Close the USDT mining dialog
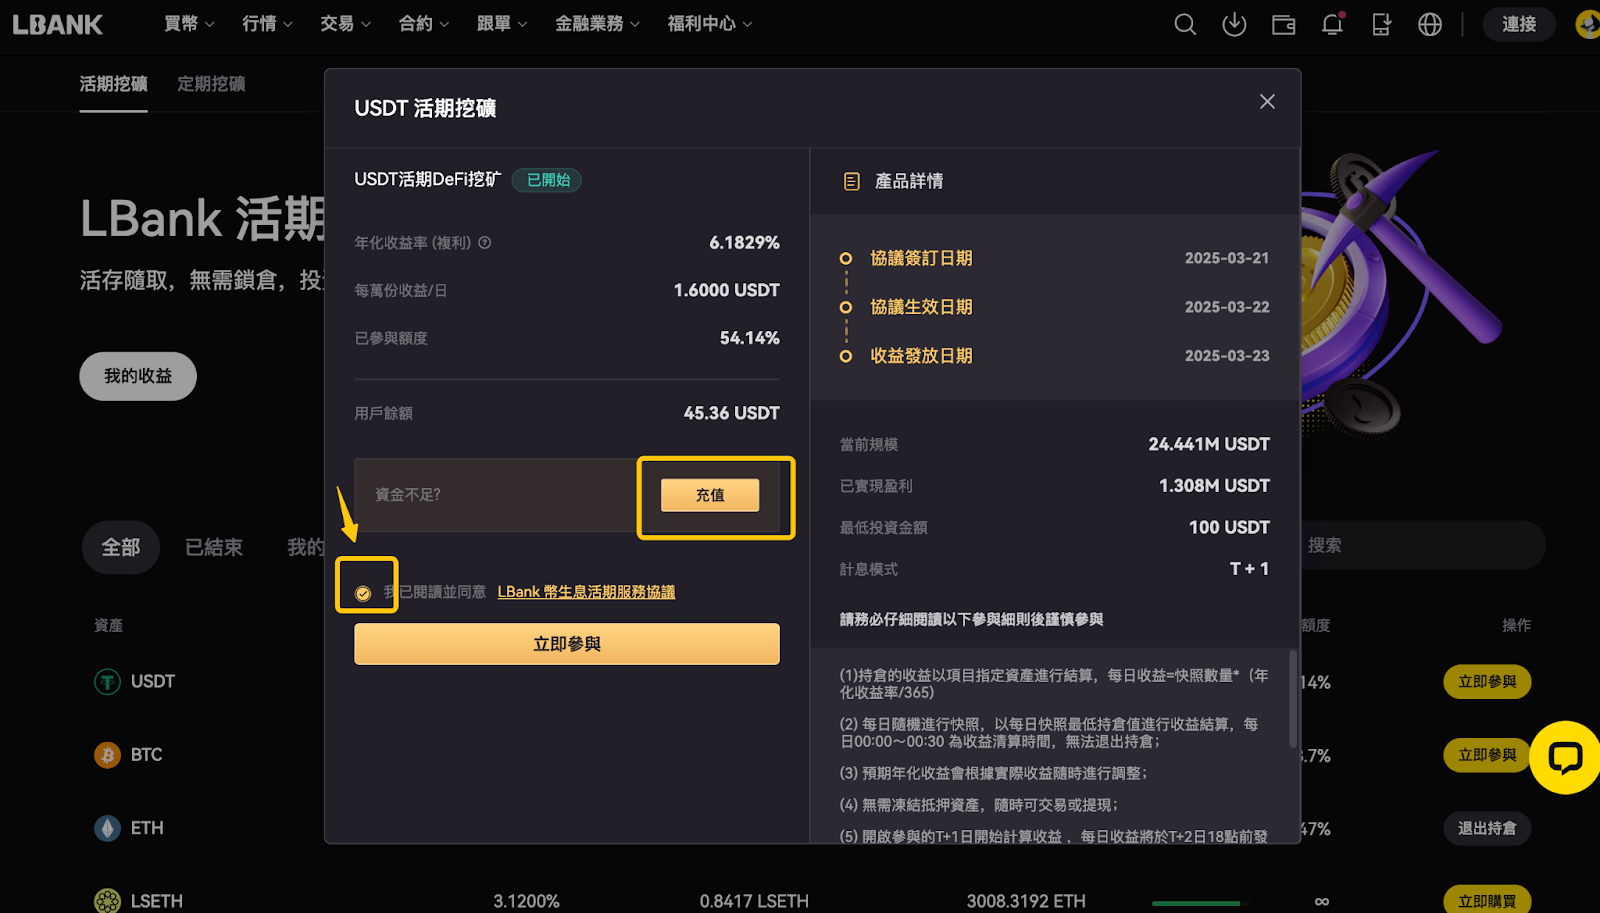Viewport: 1600px width, 913px height. [1267, 102]
